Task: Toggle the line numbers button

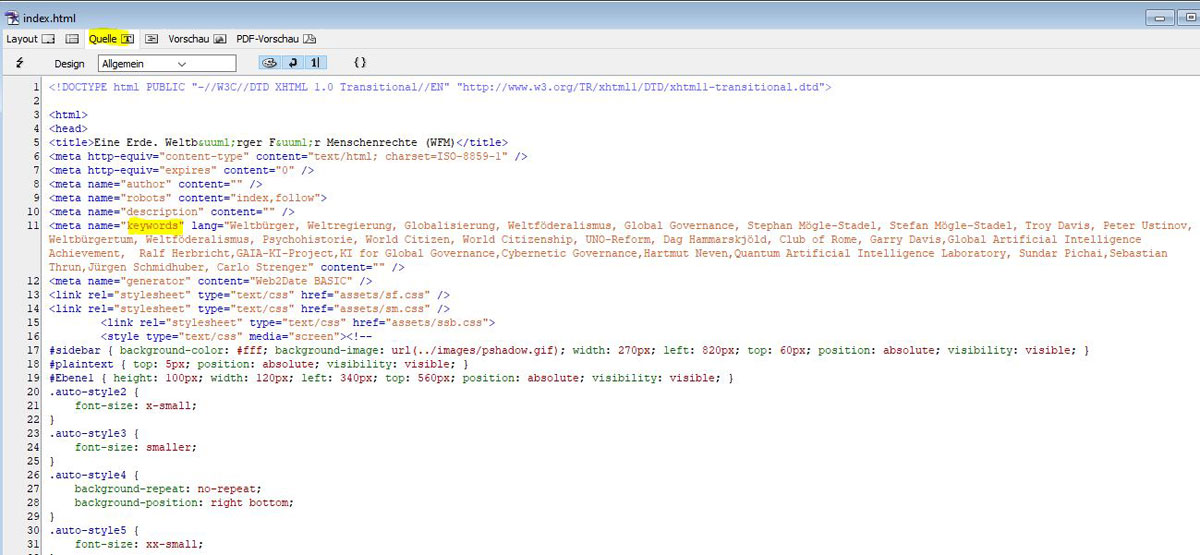Action: (x=315, y=63)
